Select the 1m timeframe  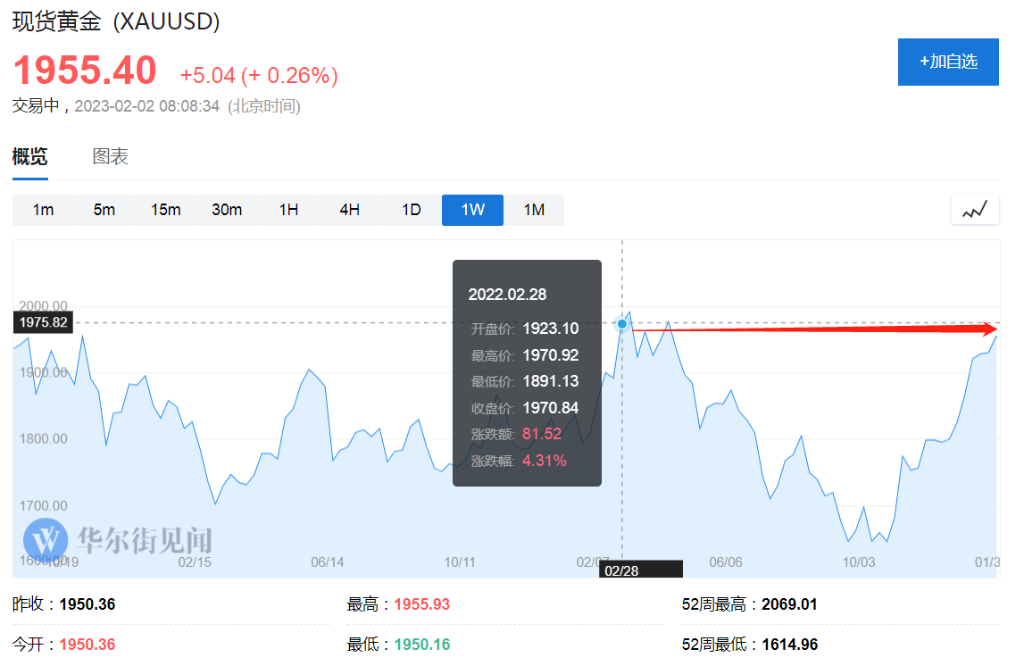coord(43,210)
